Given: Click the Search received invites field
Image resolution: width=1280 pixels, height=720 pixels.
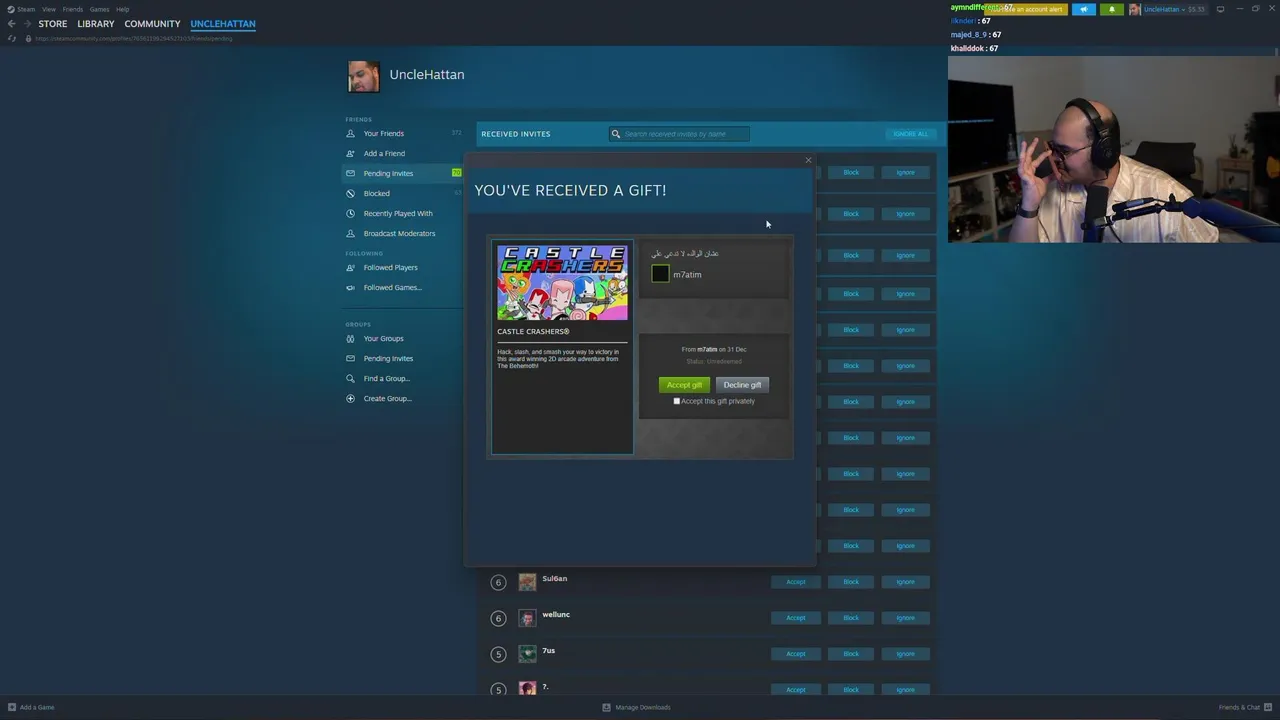Looking at the screenshot, I should pyautogui.click(x=679, y=134).
